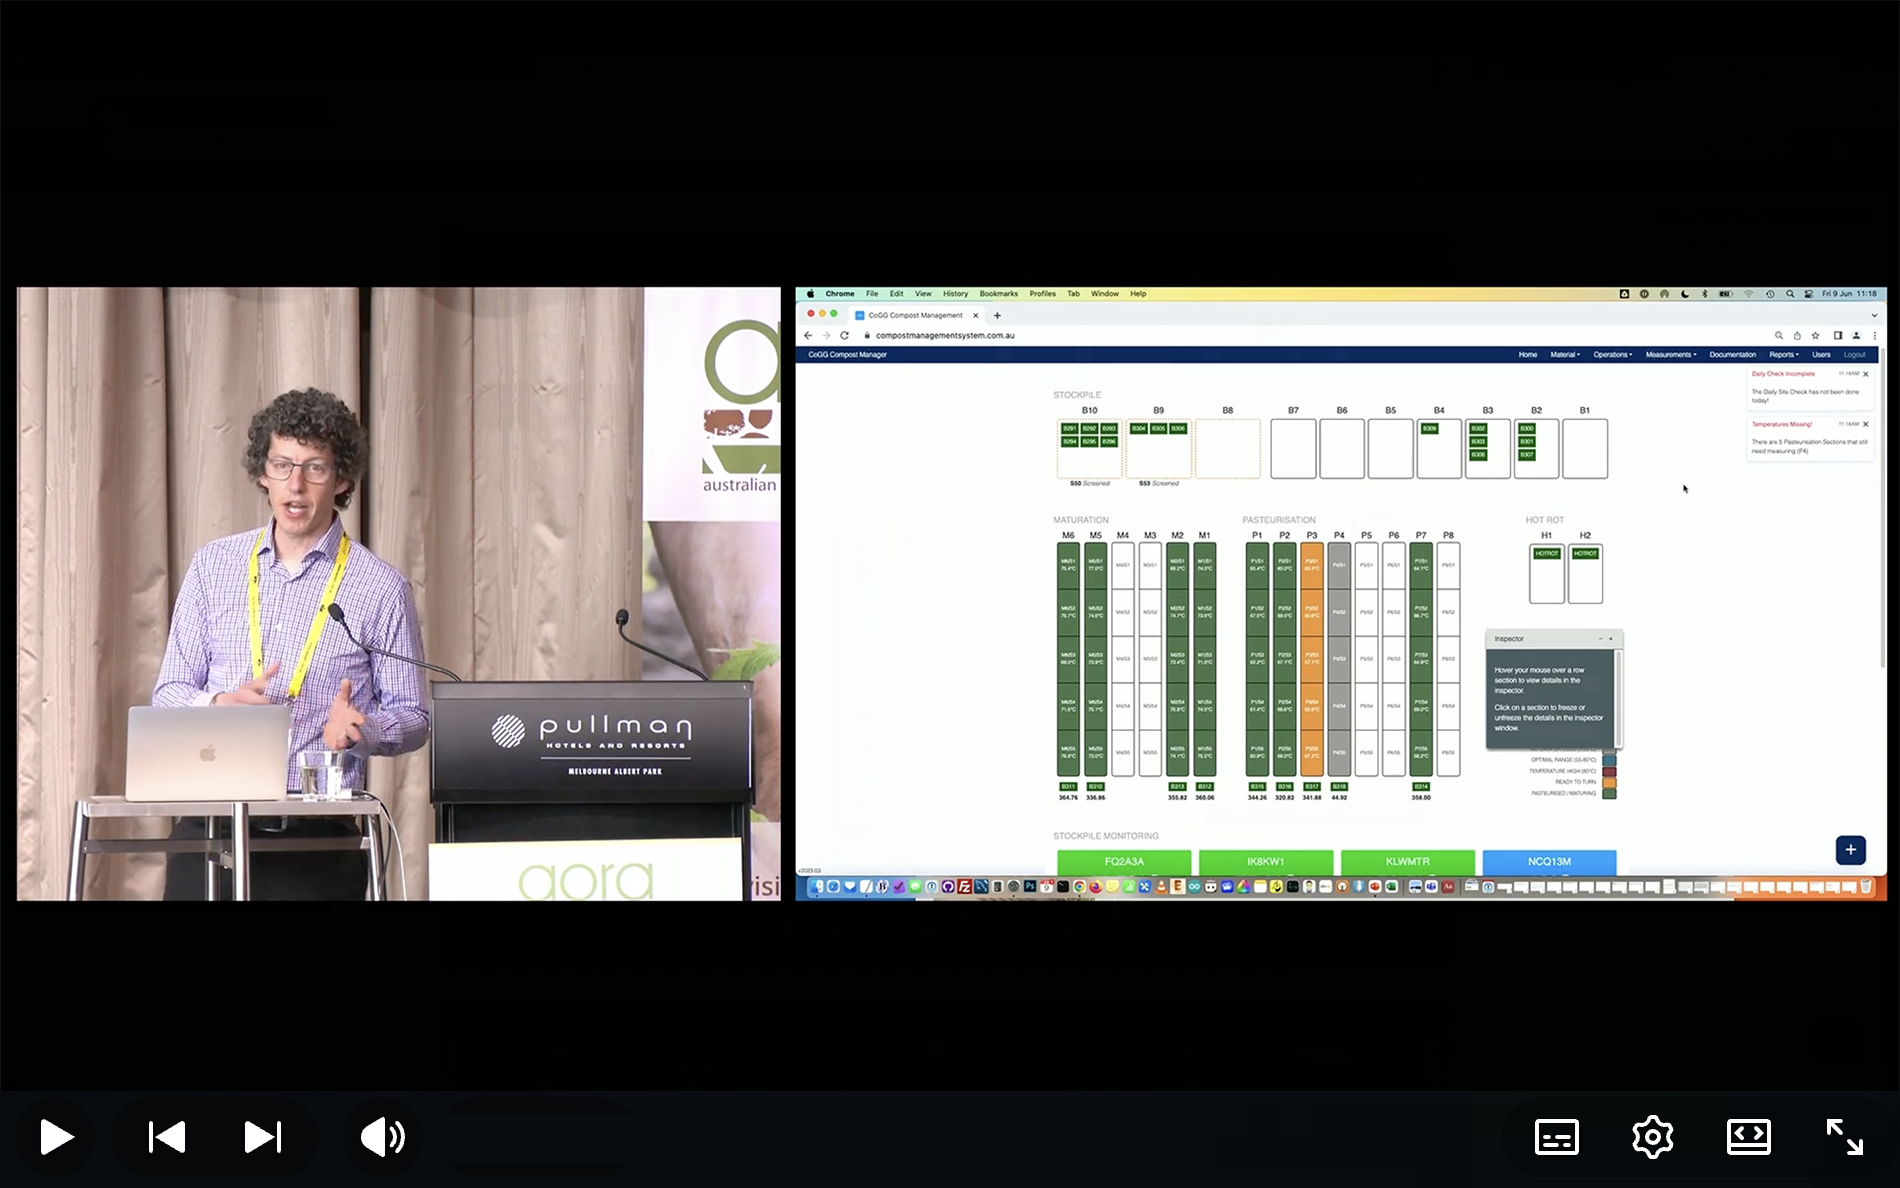Skip to previous video track
Screen dimensions: 1900x1188
tap(167, 1137)
